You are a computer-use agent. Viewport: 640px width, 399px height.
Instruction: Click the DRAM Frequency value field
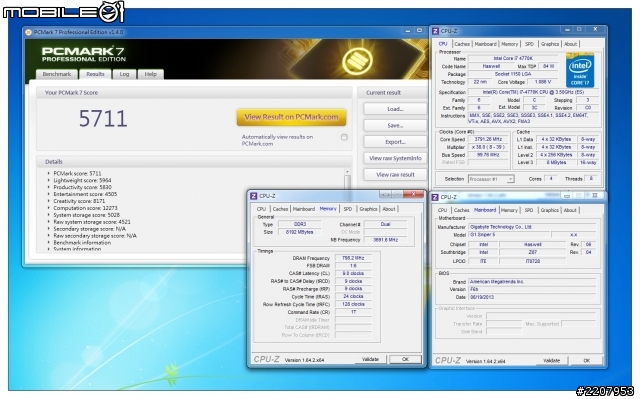pos(353,258)
